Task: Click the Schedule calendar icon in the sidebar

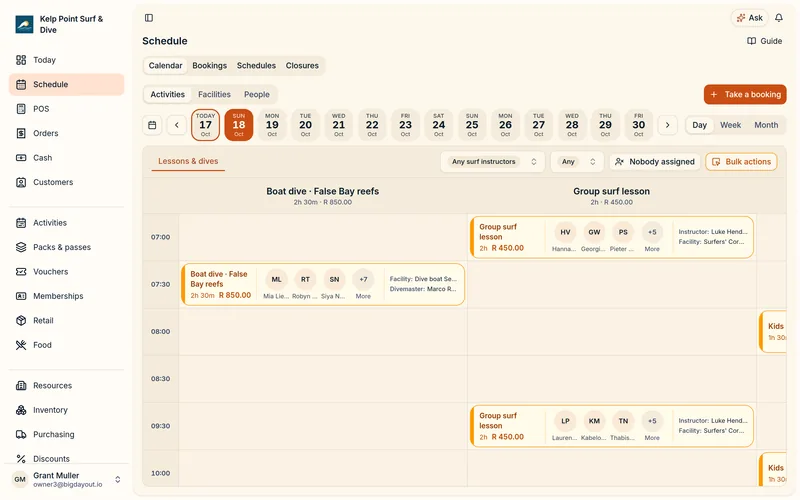Action: [21, 85]
